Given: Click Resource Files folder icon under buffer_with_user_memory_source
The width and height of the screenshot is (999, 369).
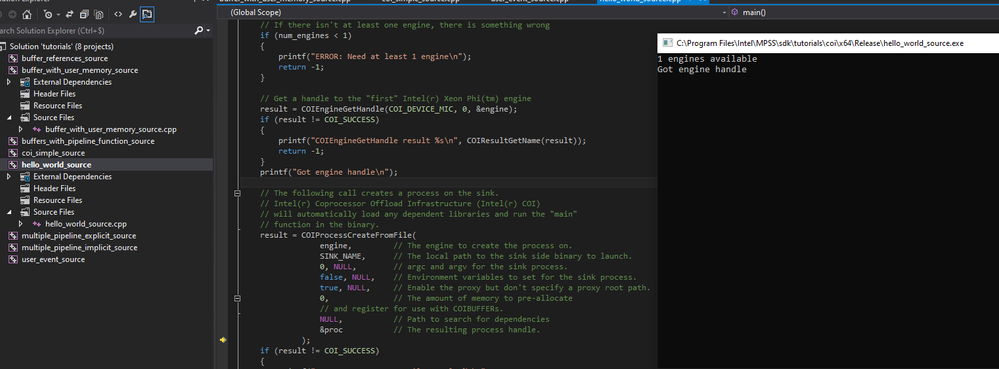Looking at the screenshot, I should coord(25,106).
